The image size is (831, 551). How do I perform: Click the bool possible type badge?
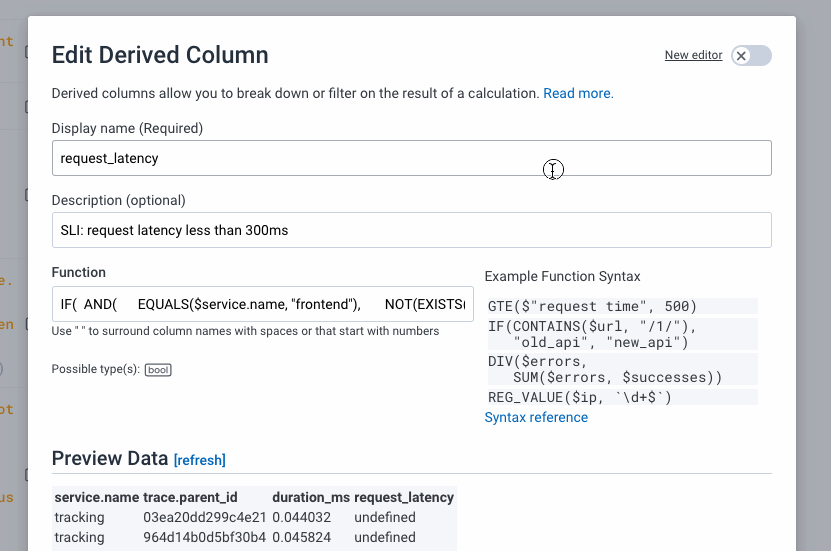click(x=158, y=370)
